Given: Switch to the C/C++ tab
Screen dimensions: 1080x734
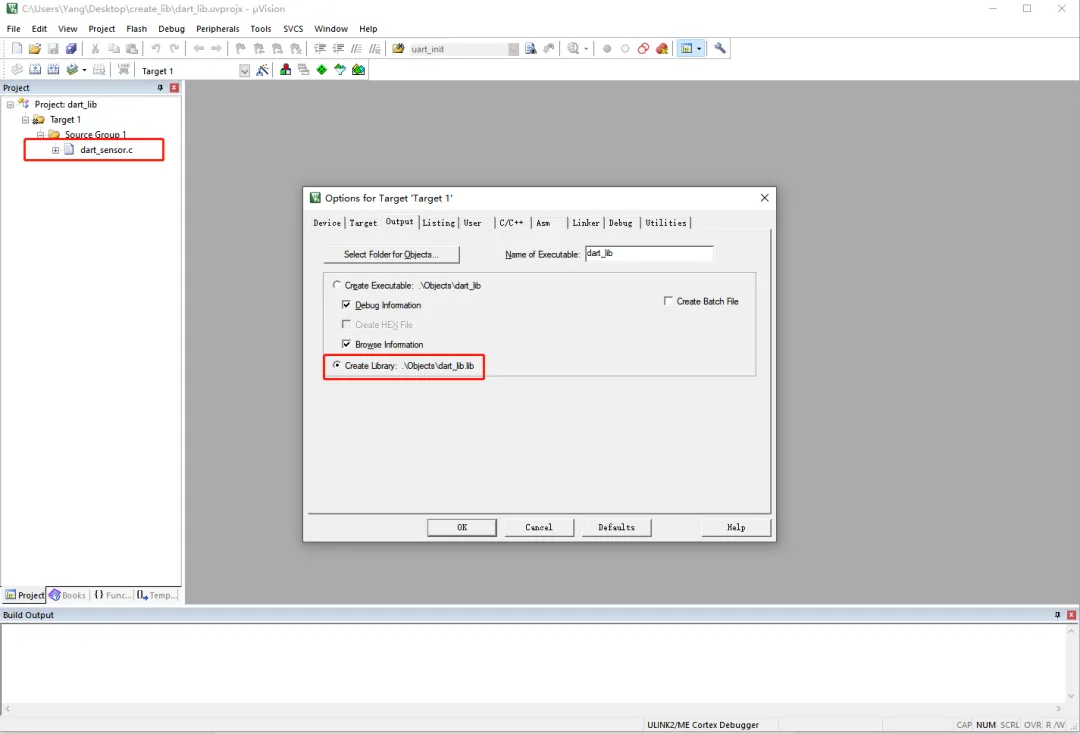Looking at the screenshot, I should 511,222.
